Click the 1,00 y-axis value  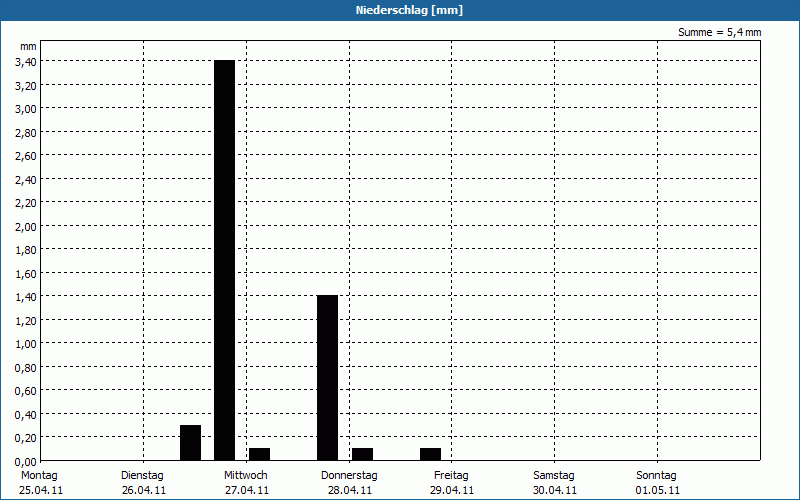(26, 344)
